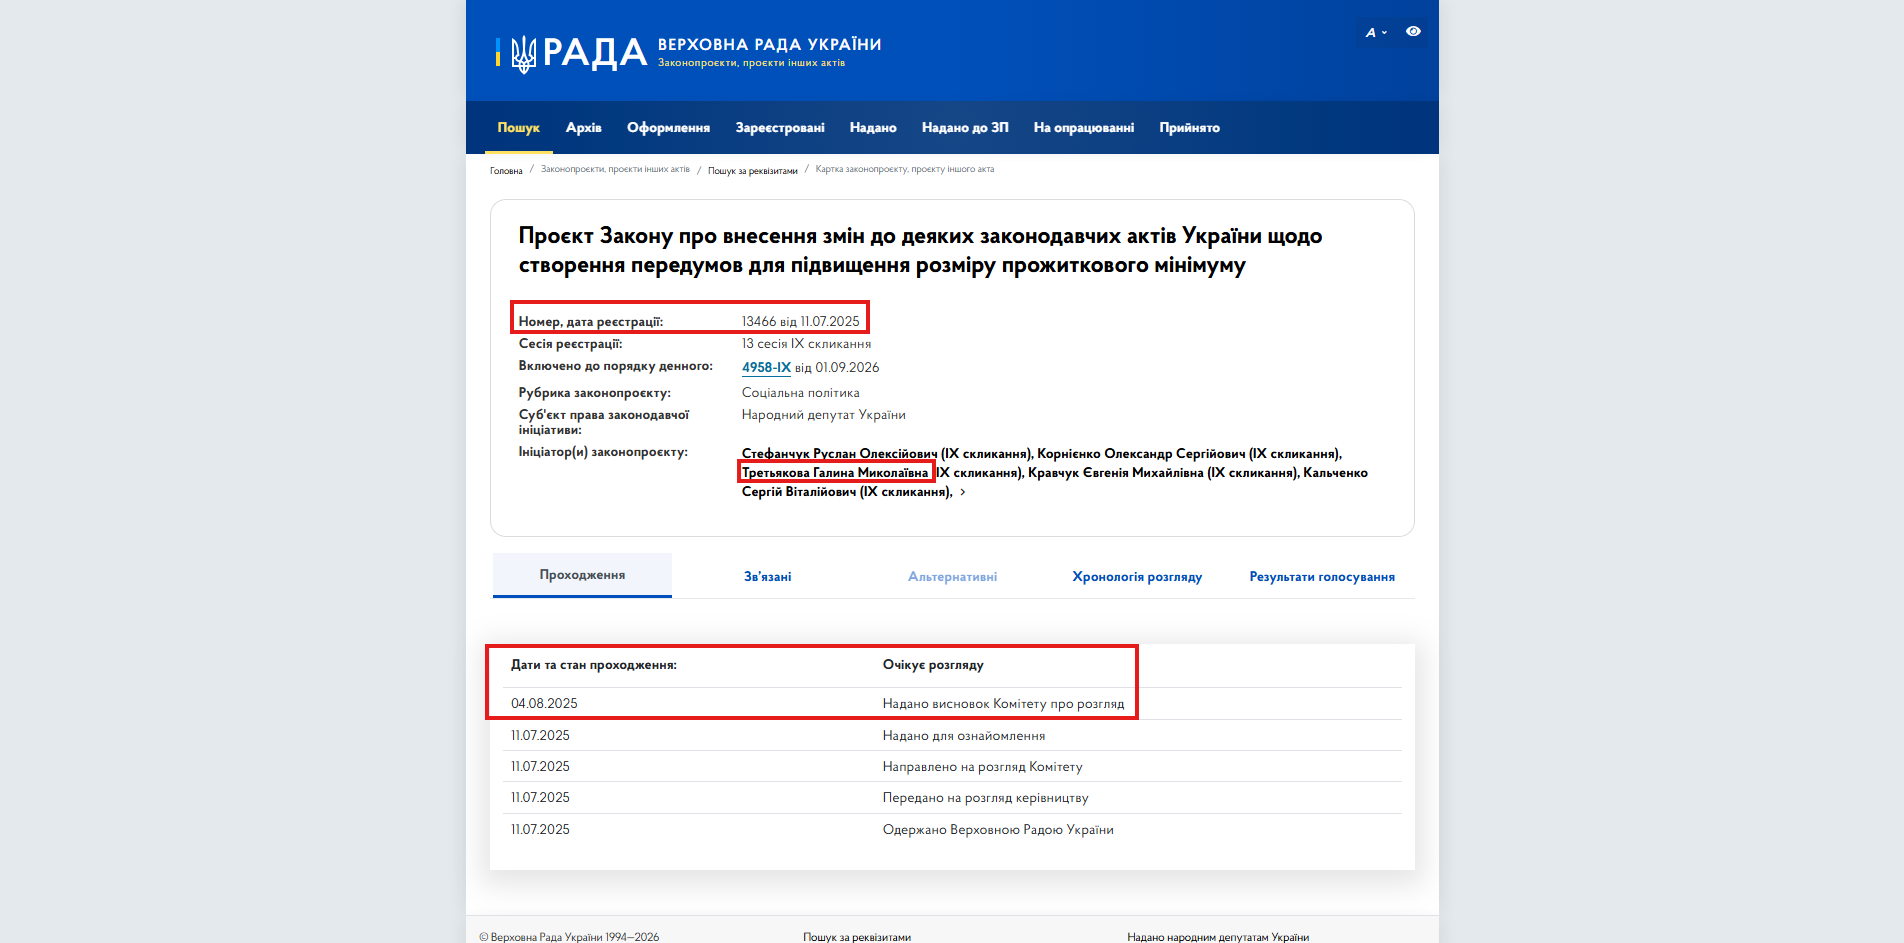1904x943 pixels.
Task: Open Корнієнко Олександр Сергійович profile
Action: tap(1141, 453)
